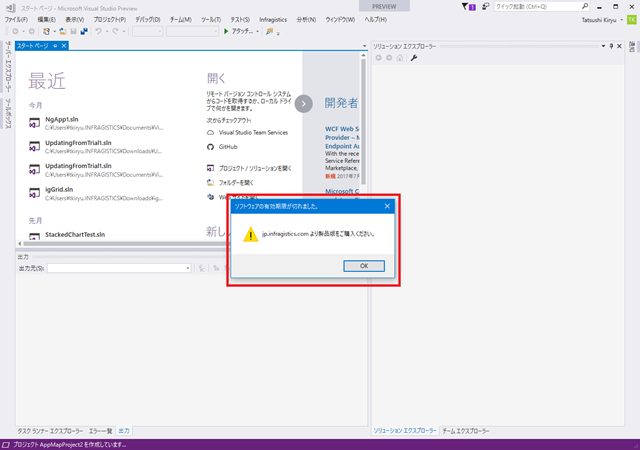Click the Navigate Backward toolbar icon
The height and width of the screenshot is (450, 640).
tap(16, 31)
